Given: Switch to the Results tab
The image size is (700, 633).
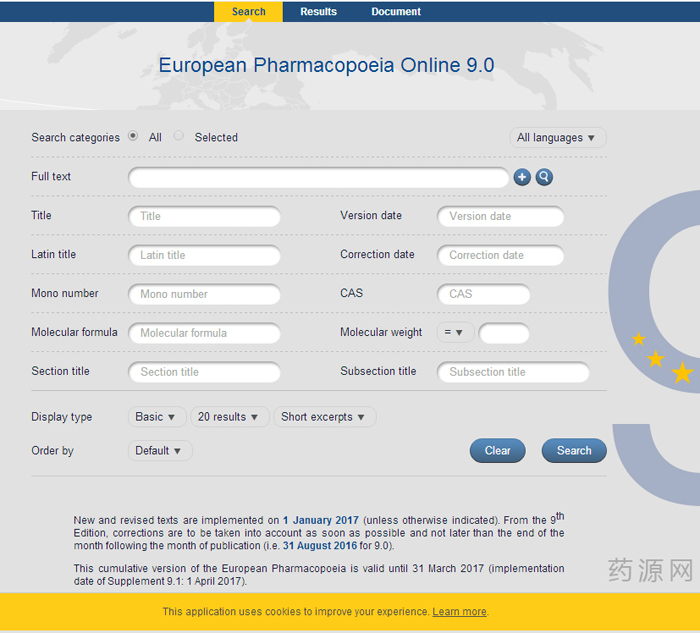Looking at the screenshot, I should [318, 12].
